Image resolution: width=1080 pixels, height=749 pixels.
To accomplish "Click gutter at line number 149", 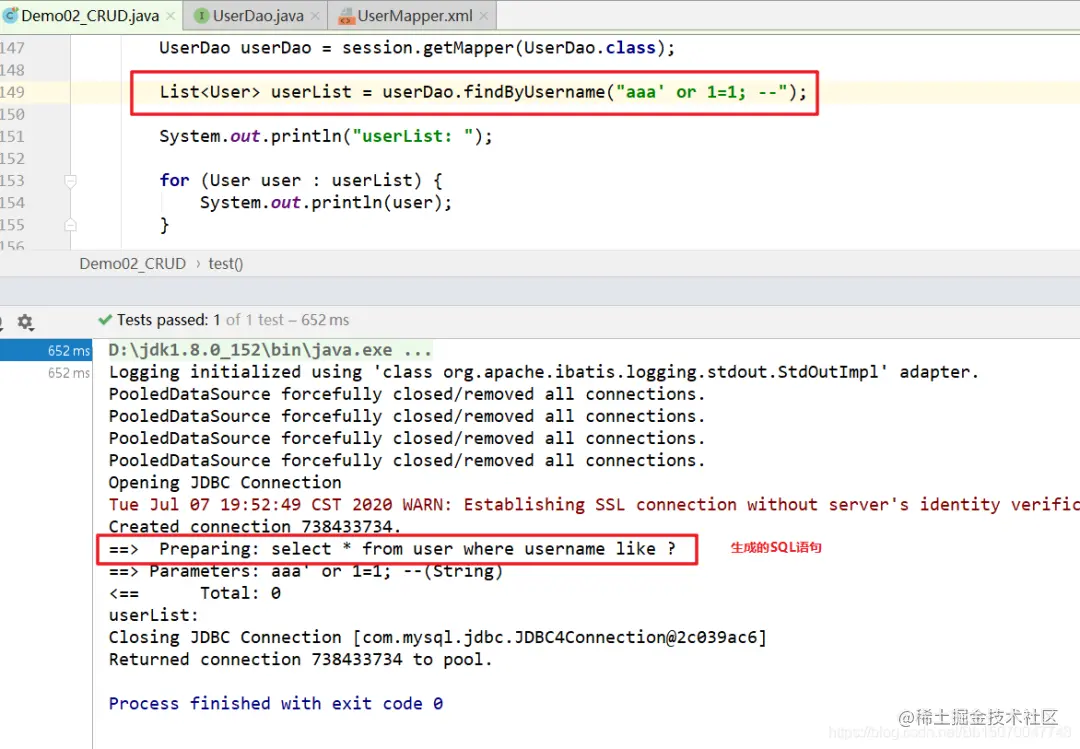I will (14, 92).
